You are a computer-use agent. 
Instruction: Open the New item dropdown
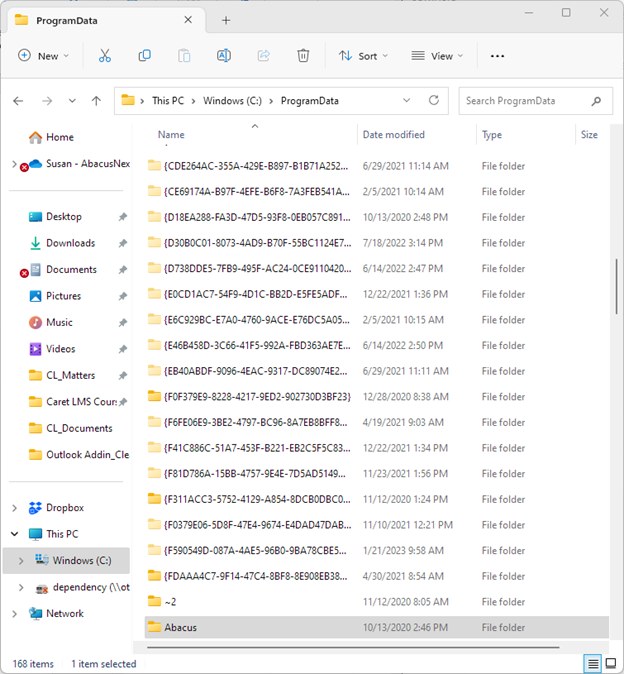point(43,56)
